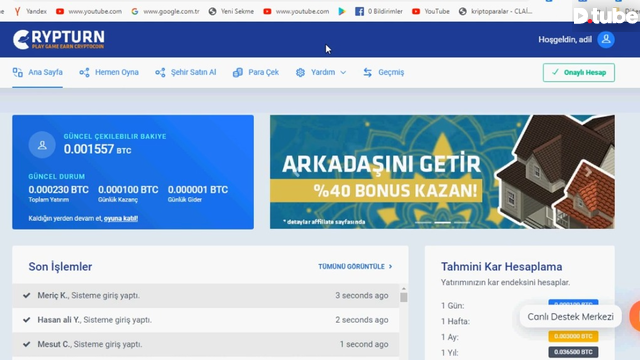Open the Canlı Destek Merkezi chat

coord(570,317)
